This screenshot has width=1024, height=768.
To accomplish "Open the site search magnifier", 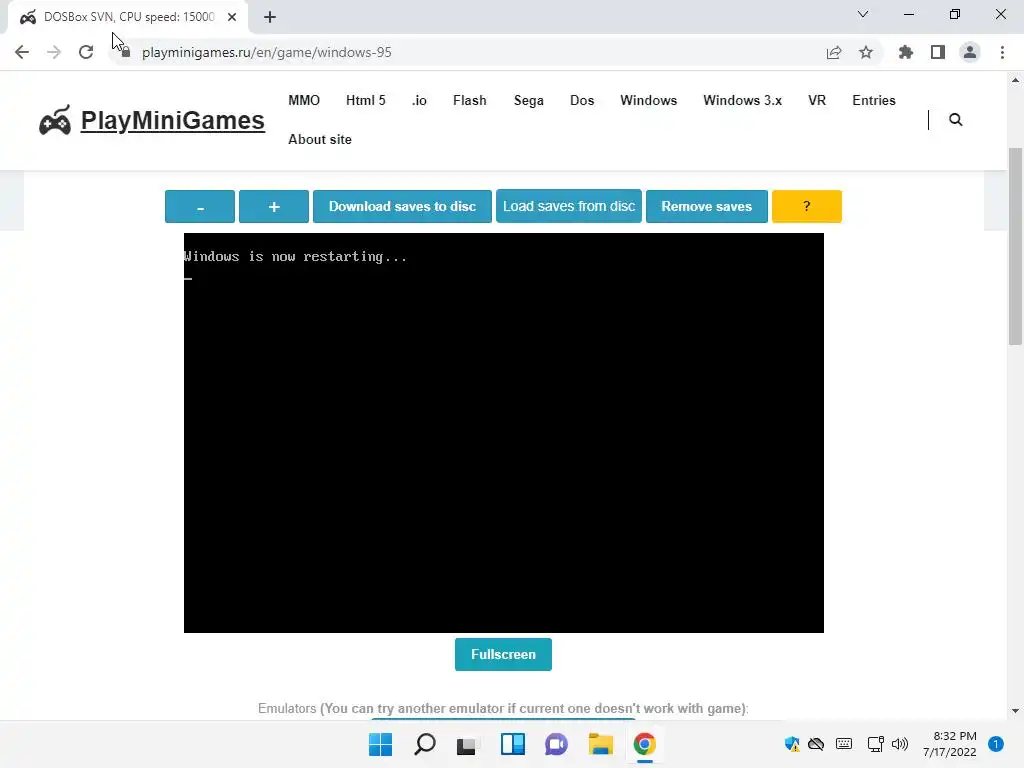I will 955,120.
